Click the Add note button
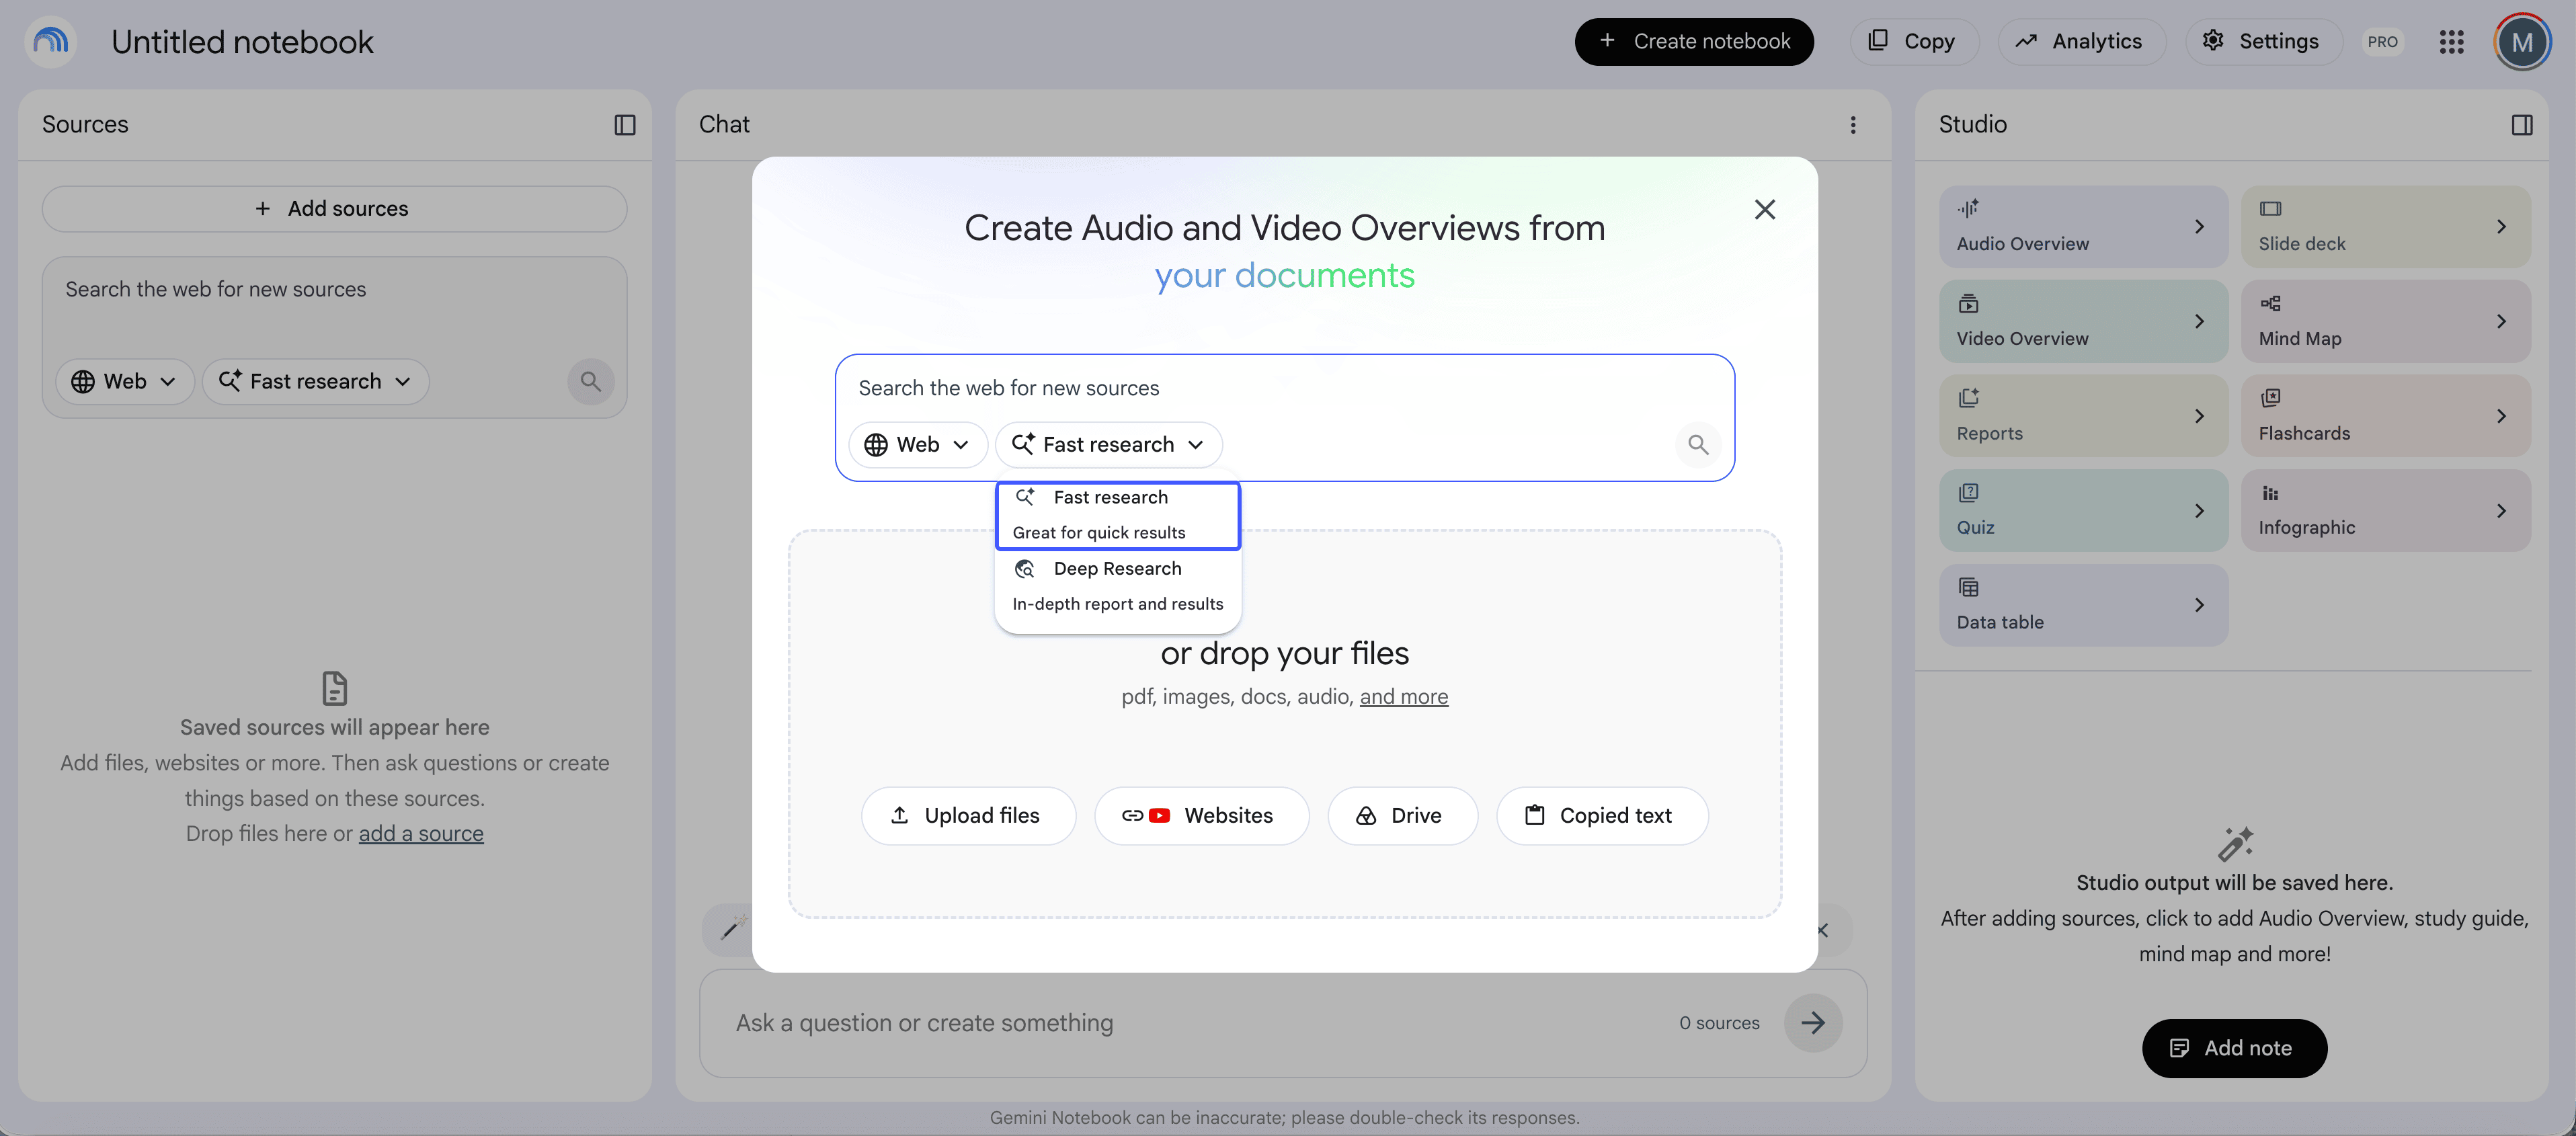The image size is (2576, 1136). pyautogui.click(x=2234, y=1048)
